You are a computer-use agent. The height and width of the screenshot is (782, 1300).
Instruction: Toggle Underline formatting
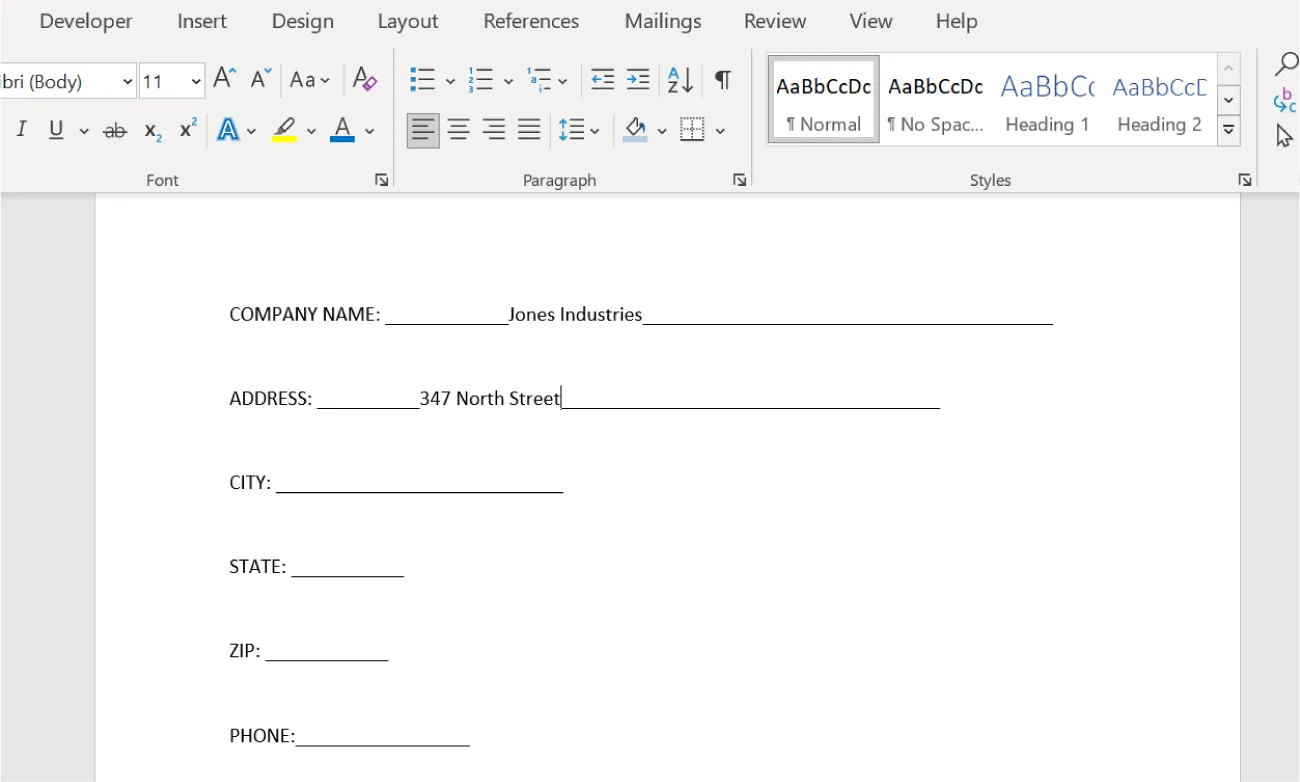pyautogui.click(x=55, y=129)
